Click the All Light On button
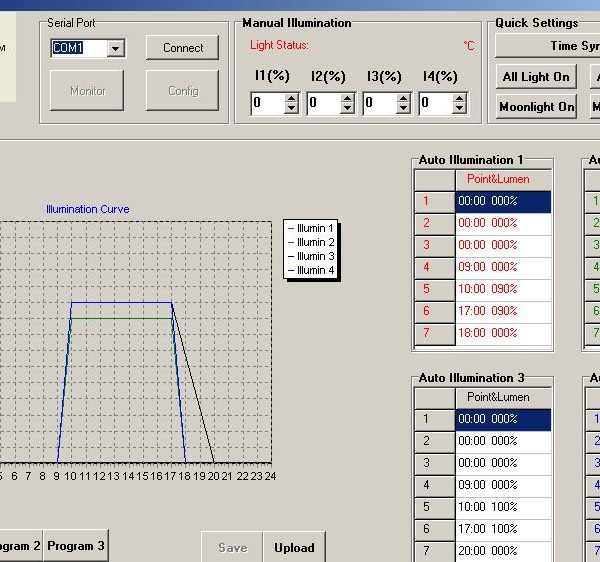 pos(536,77)
